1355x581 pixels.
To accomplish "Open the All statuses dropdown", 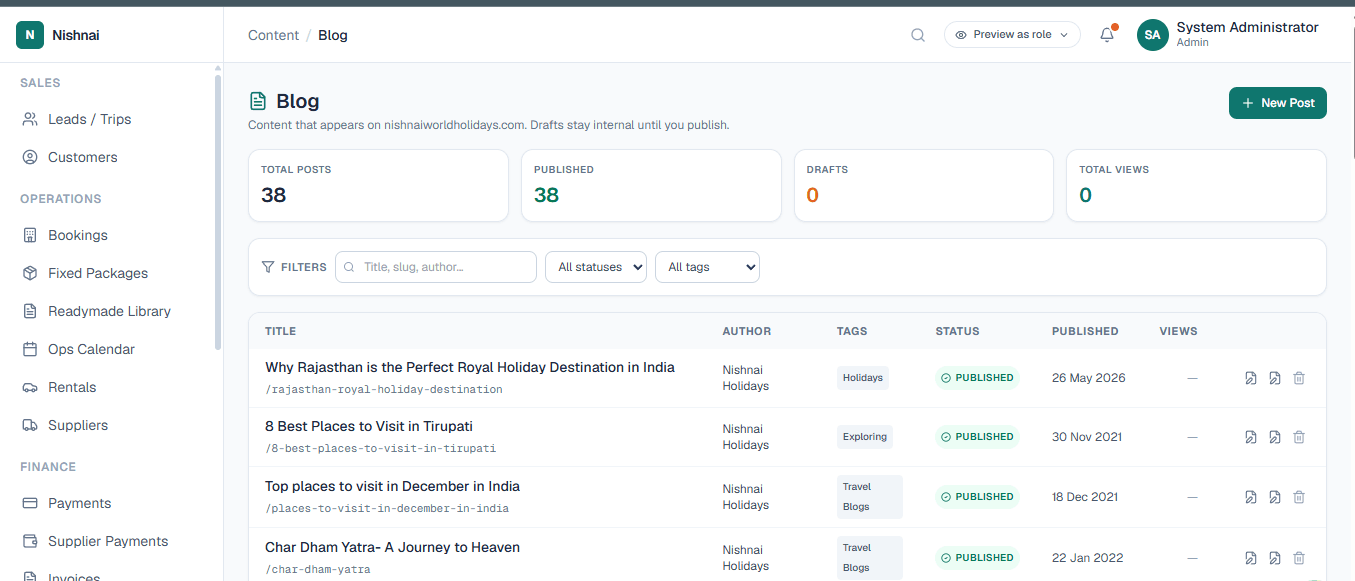I will 596,267.
